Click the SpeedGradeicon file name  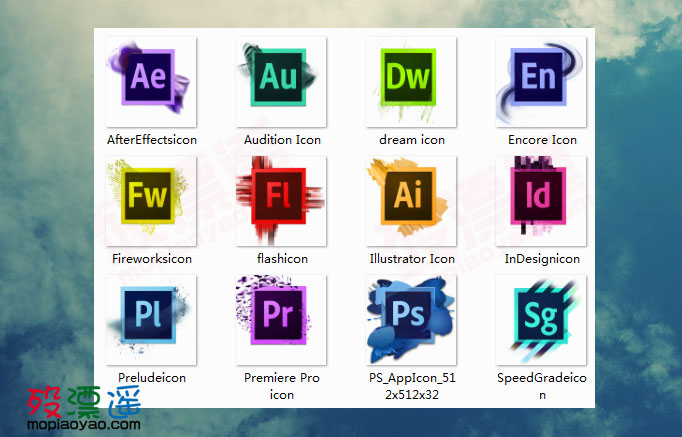pos(542,386)
